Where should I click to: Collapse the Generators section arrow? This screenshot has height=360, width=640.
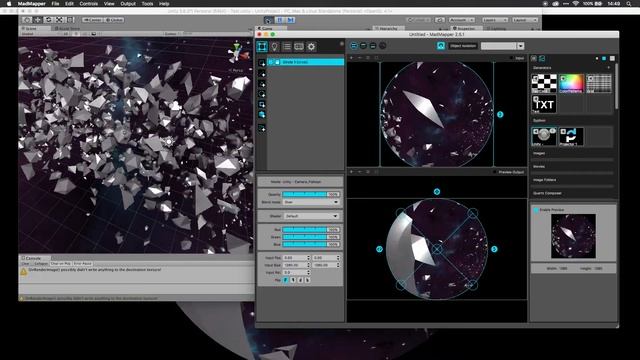609,68
